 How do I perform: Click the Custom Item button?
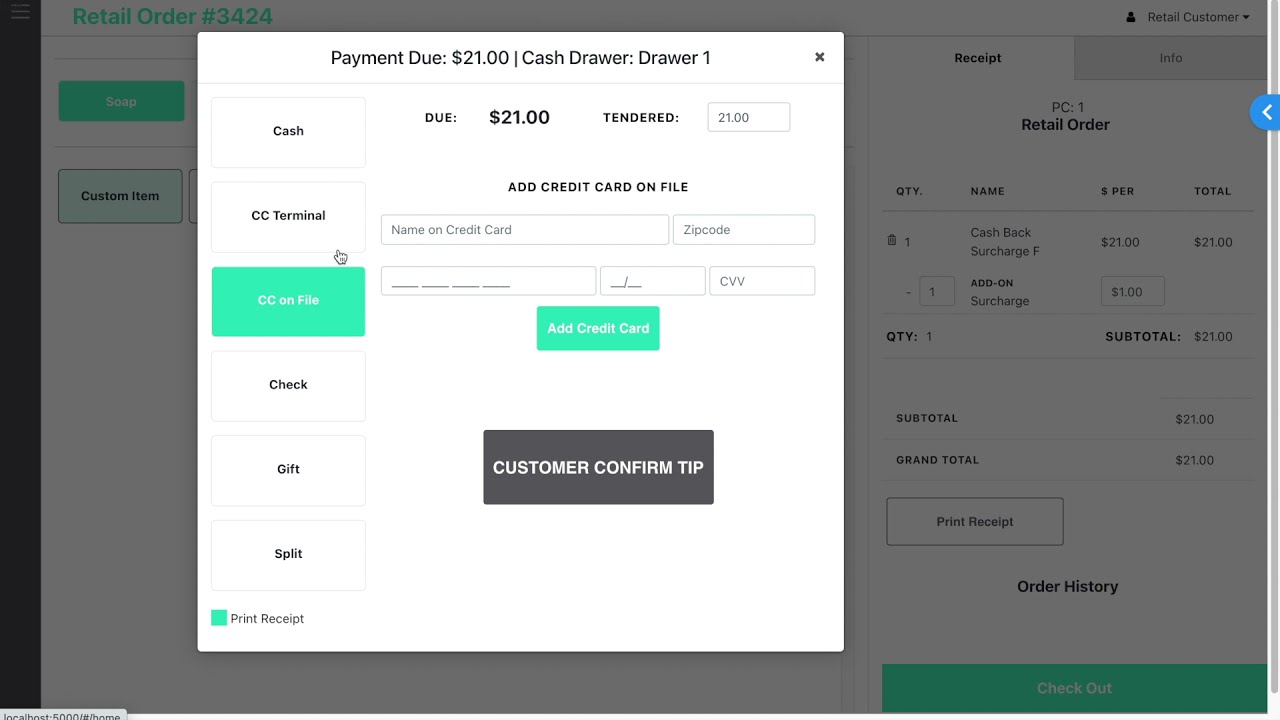pos(120,196)
